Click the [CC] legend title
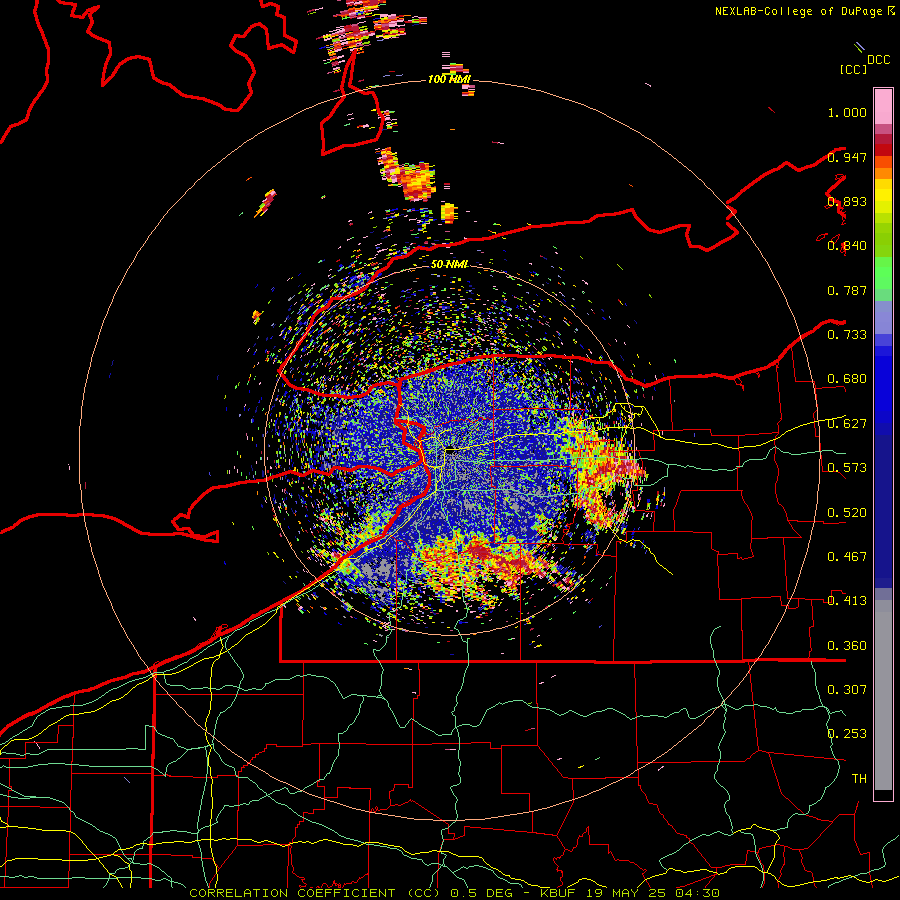900x900 pixels. [853, 69]
